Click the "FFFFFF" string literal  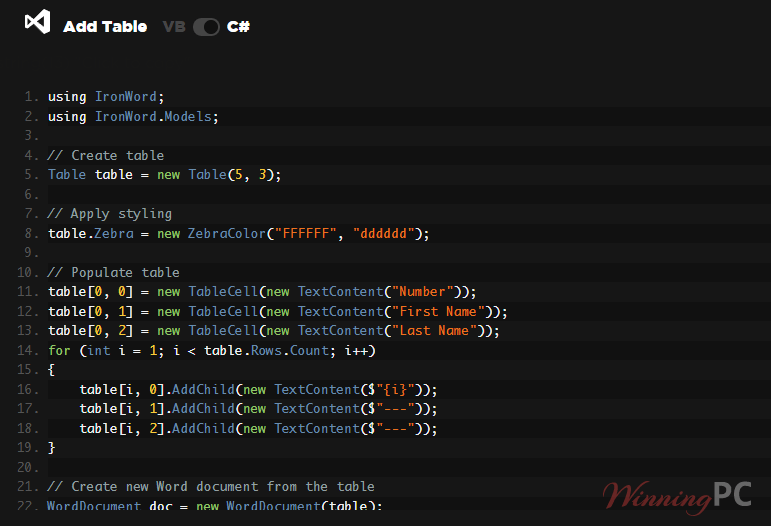[305, 234]
